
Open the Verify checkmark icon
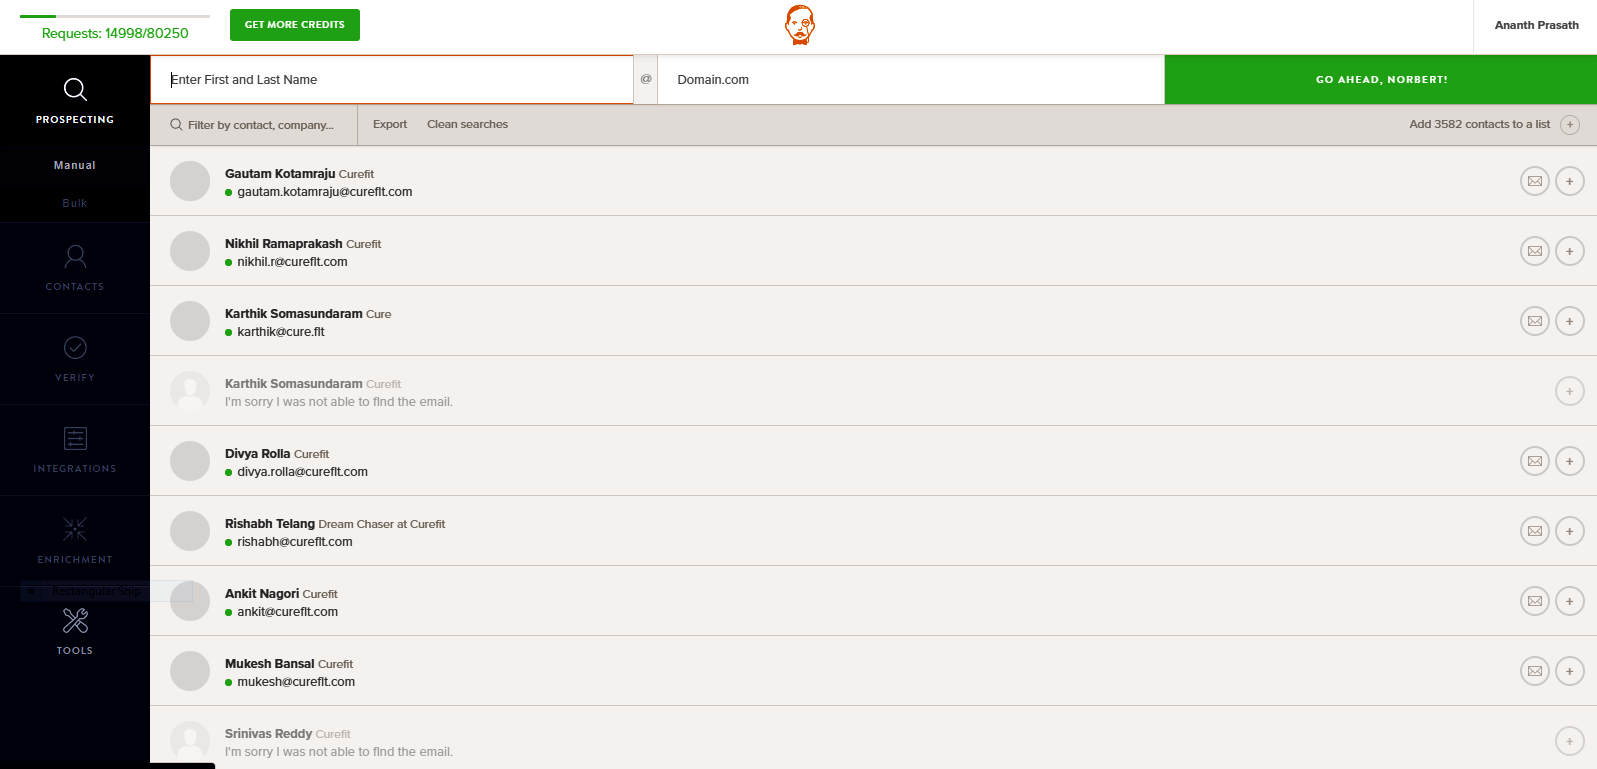[x=75, y=347]
